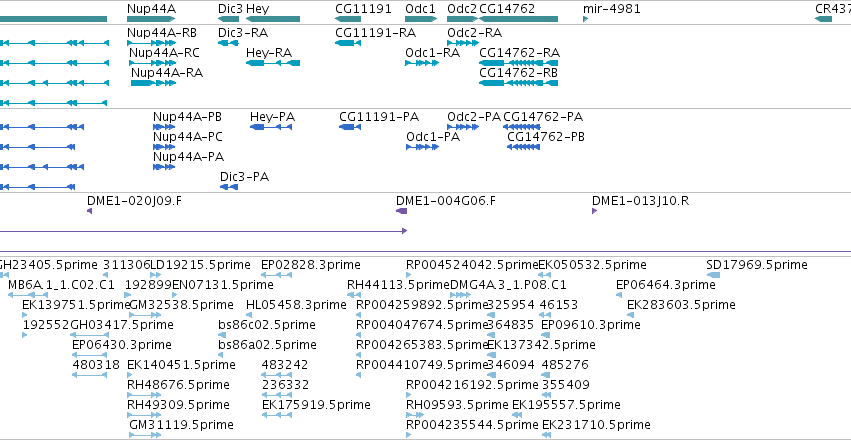Click the CG14762-PB protein feature
This screenshot has height=440, width=851.
(523, 147)
